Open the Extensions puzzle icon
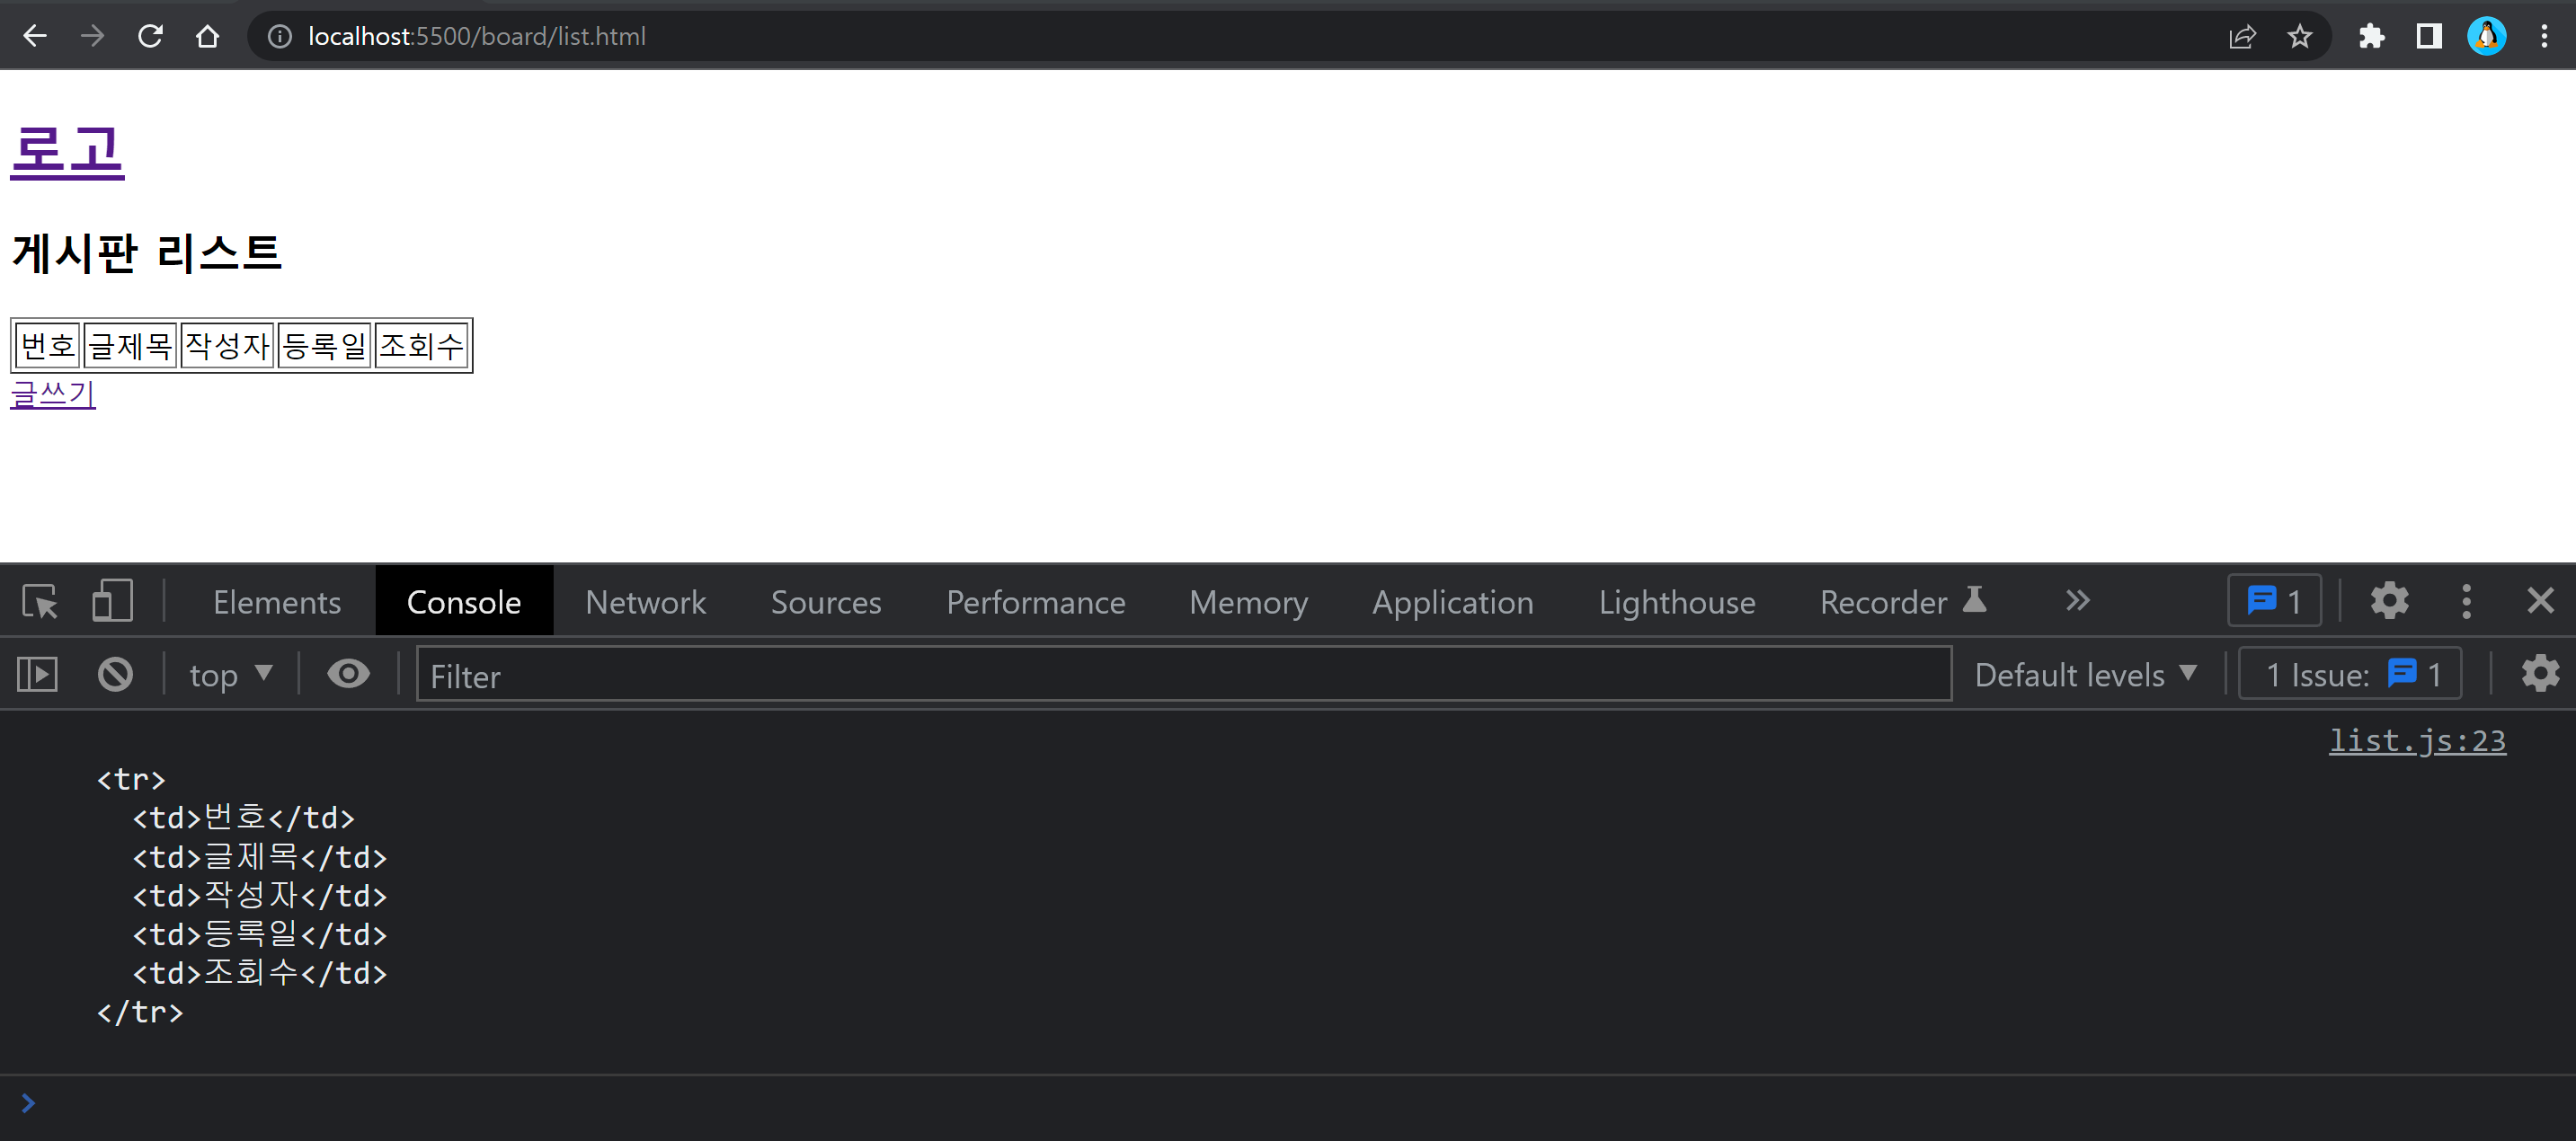Screen dimensions: 2576x1141 point(2371,36)
